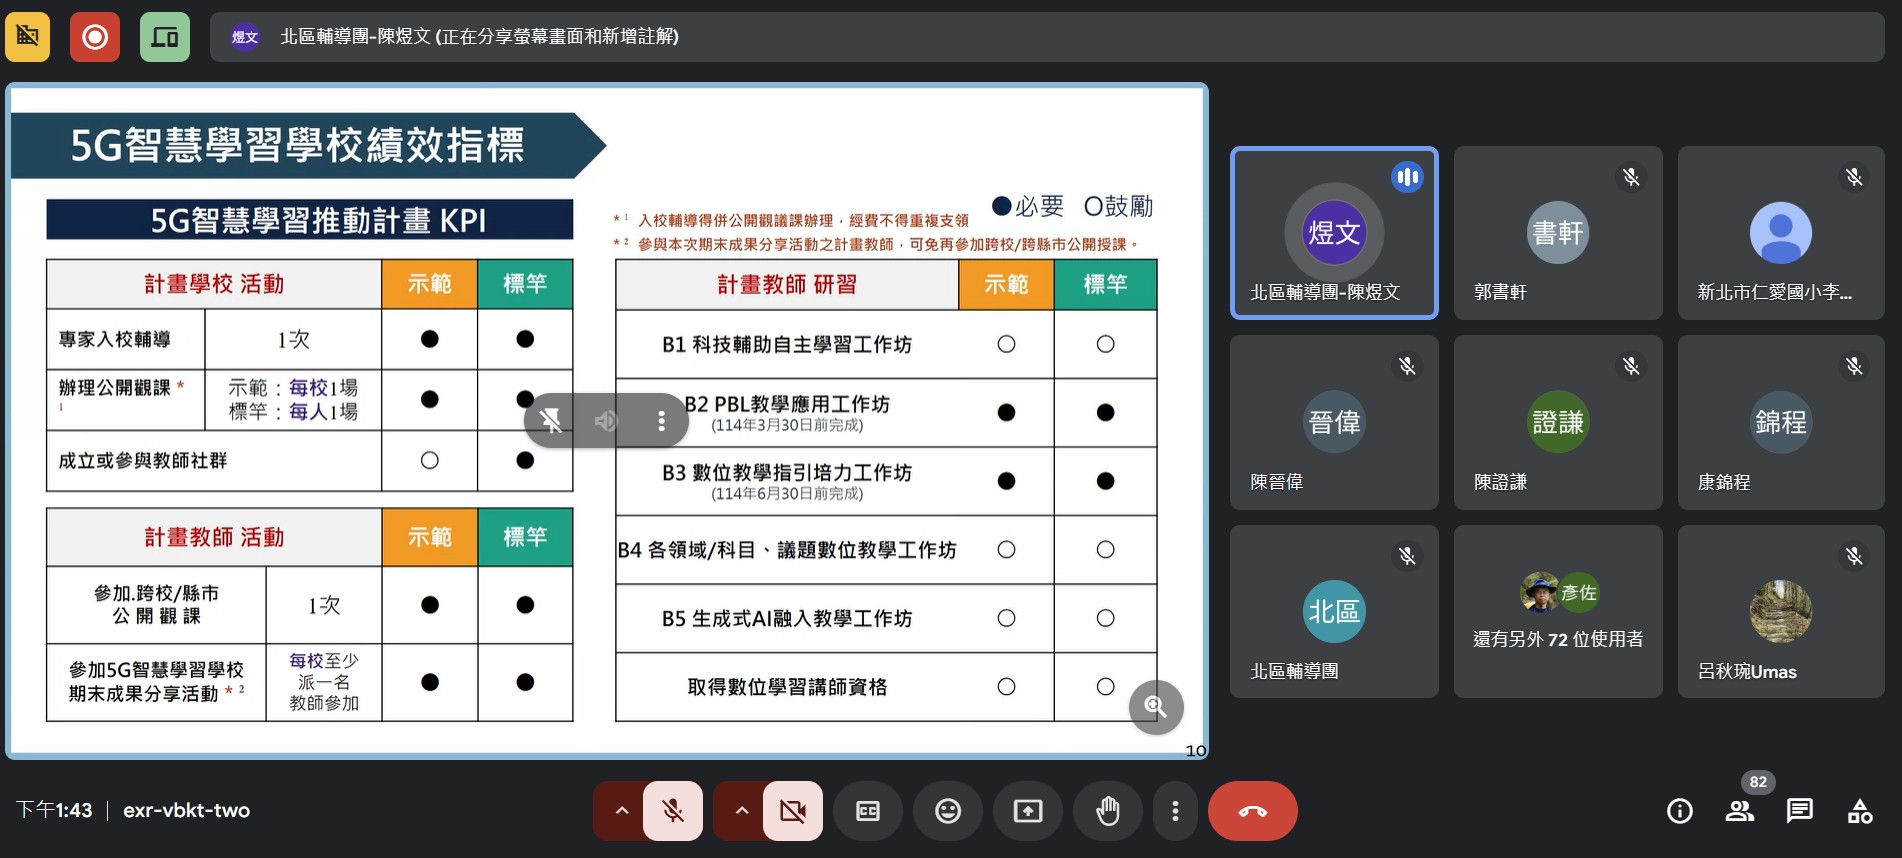Send an emoji reaction
Image resolution: width=1902 pixels, height=858 pixels.
(947, 811)
